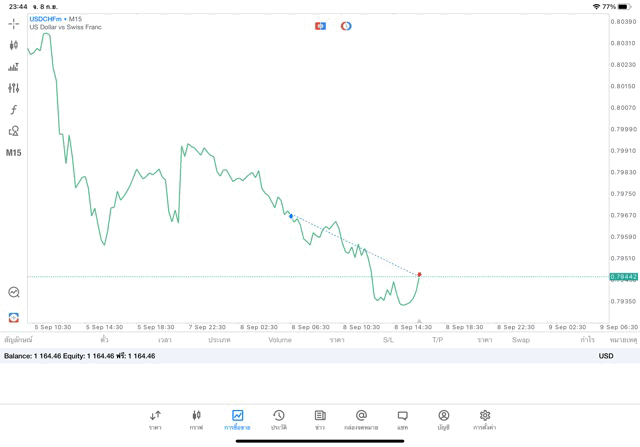The width and height of the screenshot is (640, 447).
Task: Open the drawing objects shapes tool
Action: pyautogui.click(x=14, y=131)
